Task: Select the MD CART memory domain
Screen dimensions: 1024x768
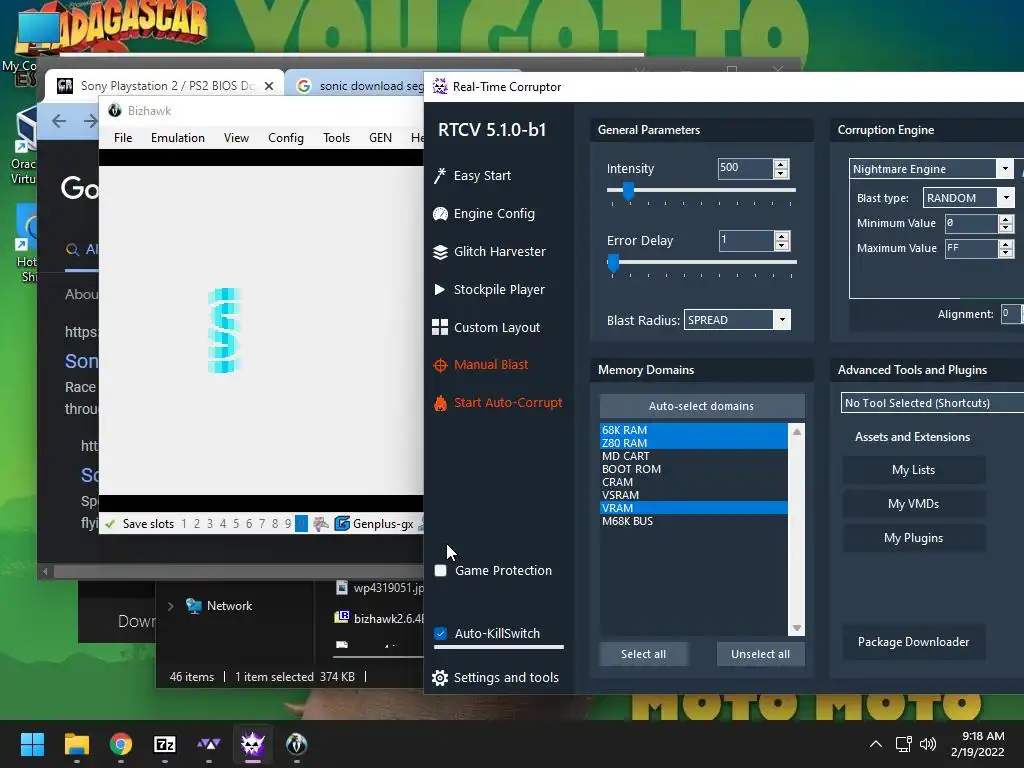Action: (x=694, y=456)
